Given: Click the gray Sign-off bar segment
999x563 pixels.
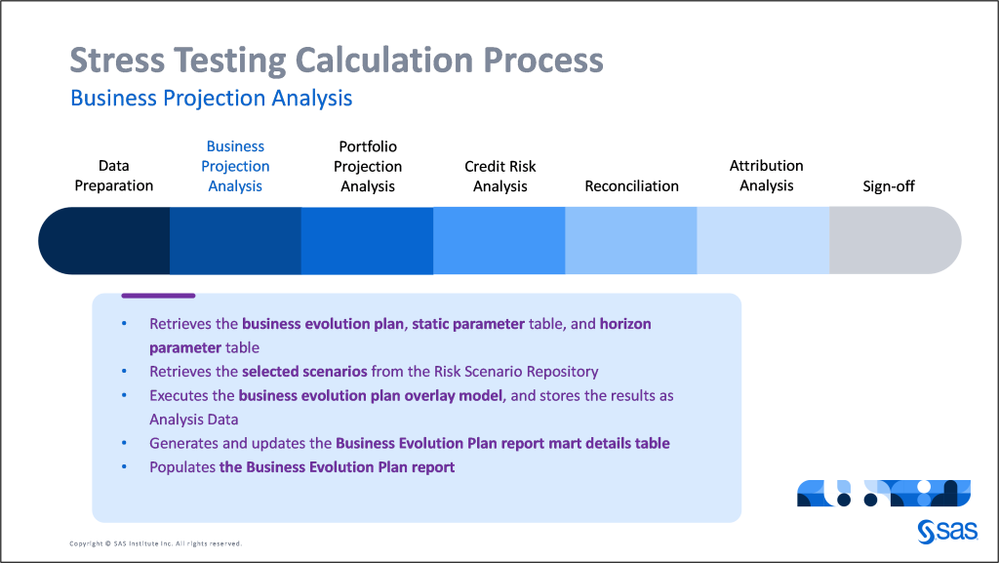Looking at the screenshot, I should [x=892, y=240].
